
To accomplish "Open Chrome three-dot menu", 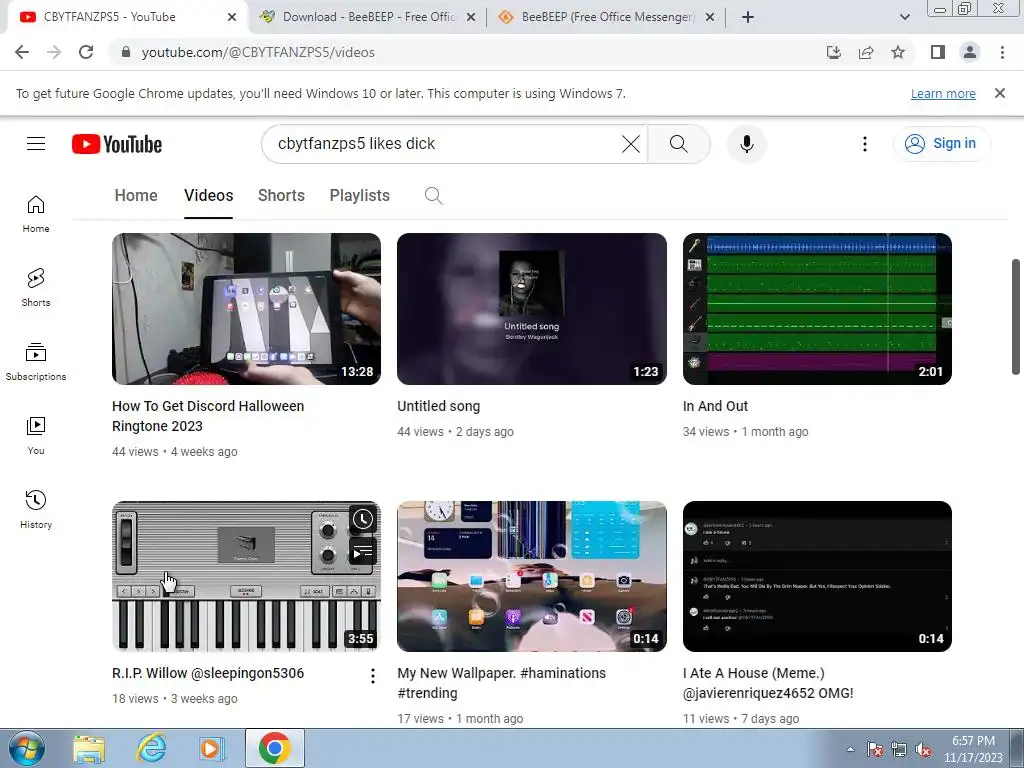I will [1002, 52].
